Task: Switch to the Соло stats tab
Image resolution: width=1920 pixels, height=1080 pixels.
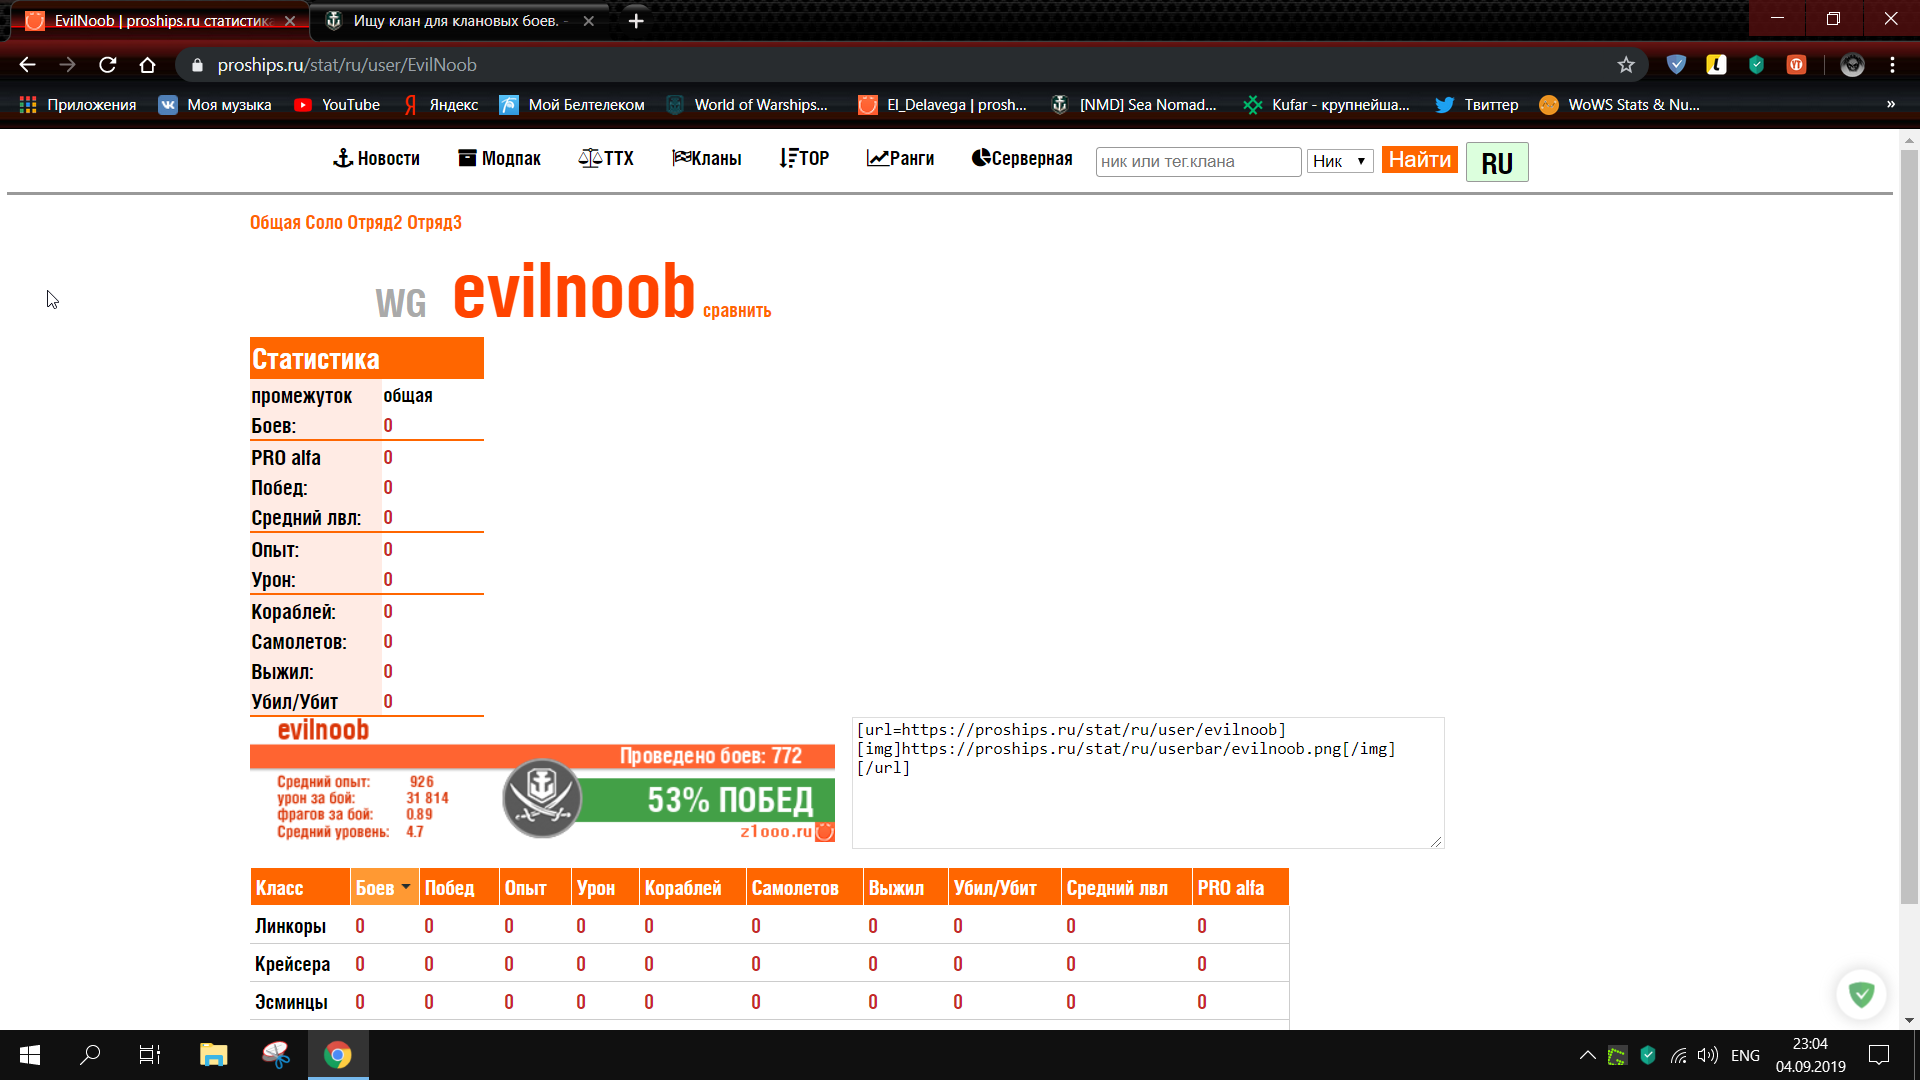Action: pos(324,222)
